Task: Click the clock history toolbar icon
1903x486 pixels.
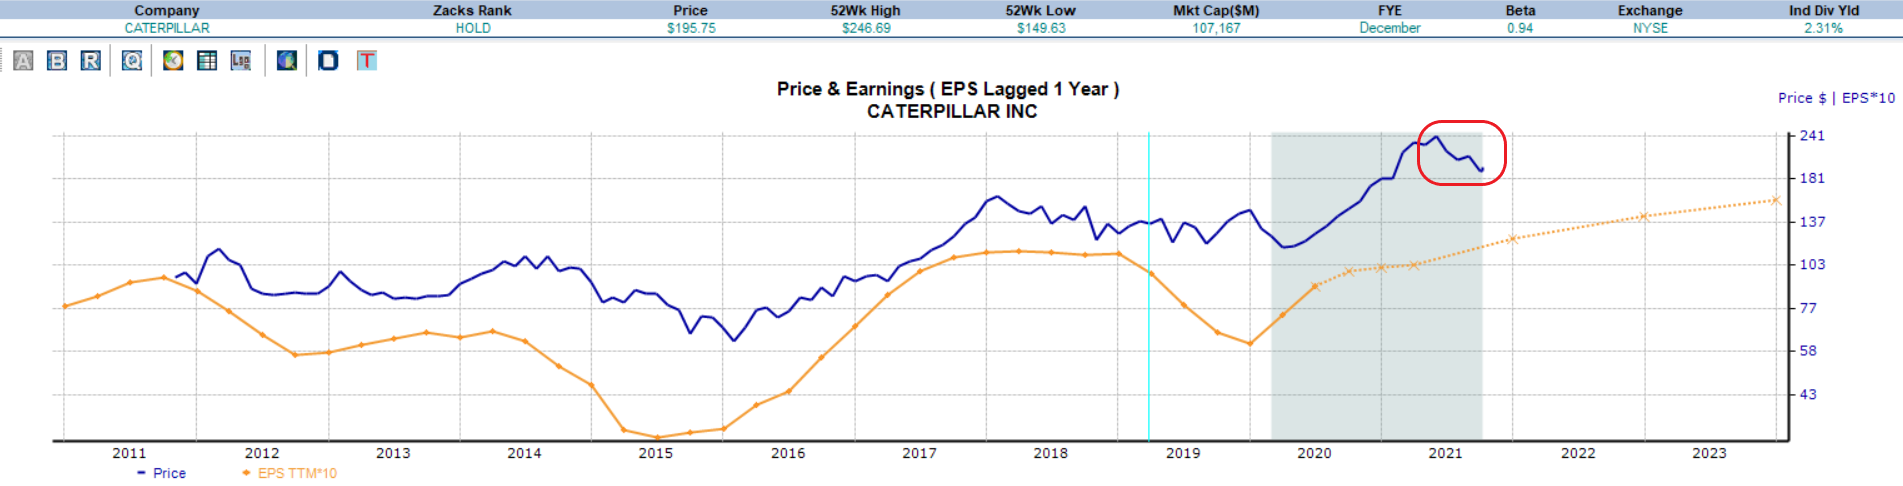Action: tap(174, 61)
